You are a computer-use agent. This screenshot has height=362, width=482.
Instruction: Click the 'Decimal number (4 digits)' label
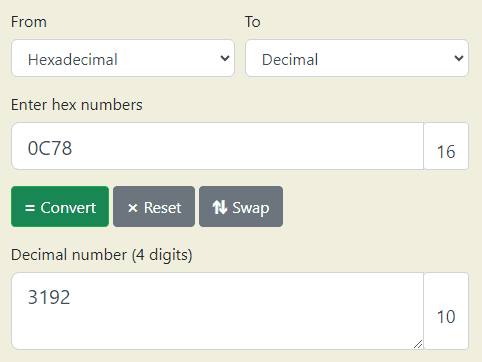coord(102,255)
